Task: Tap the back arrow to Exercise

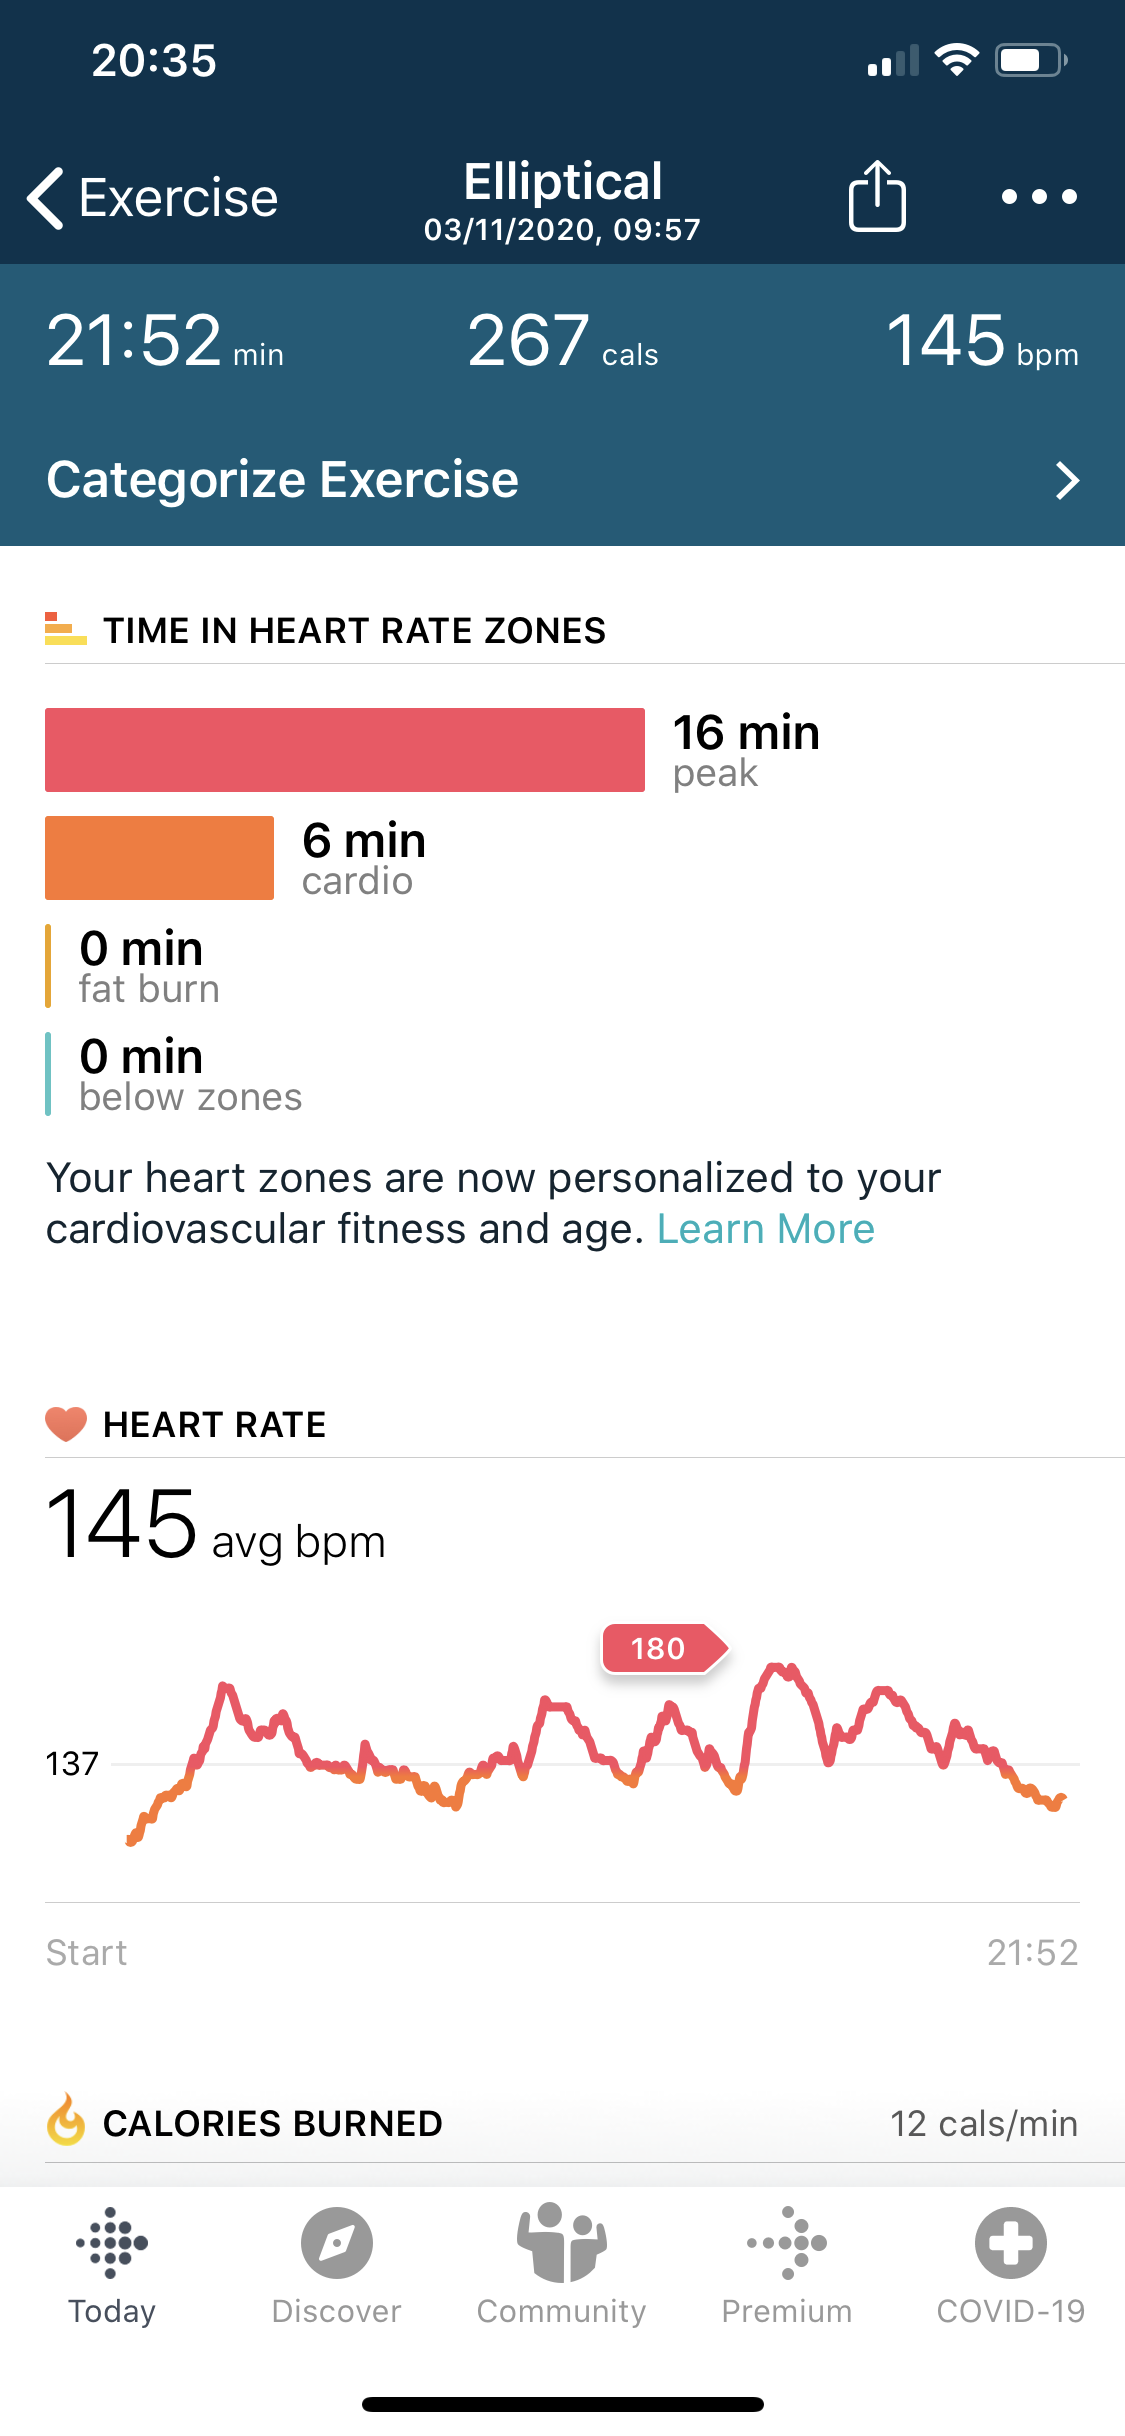Action: tap(48, 198)
